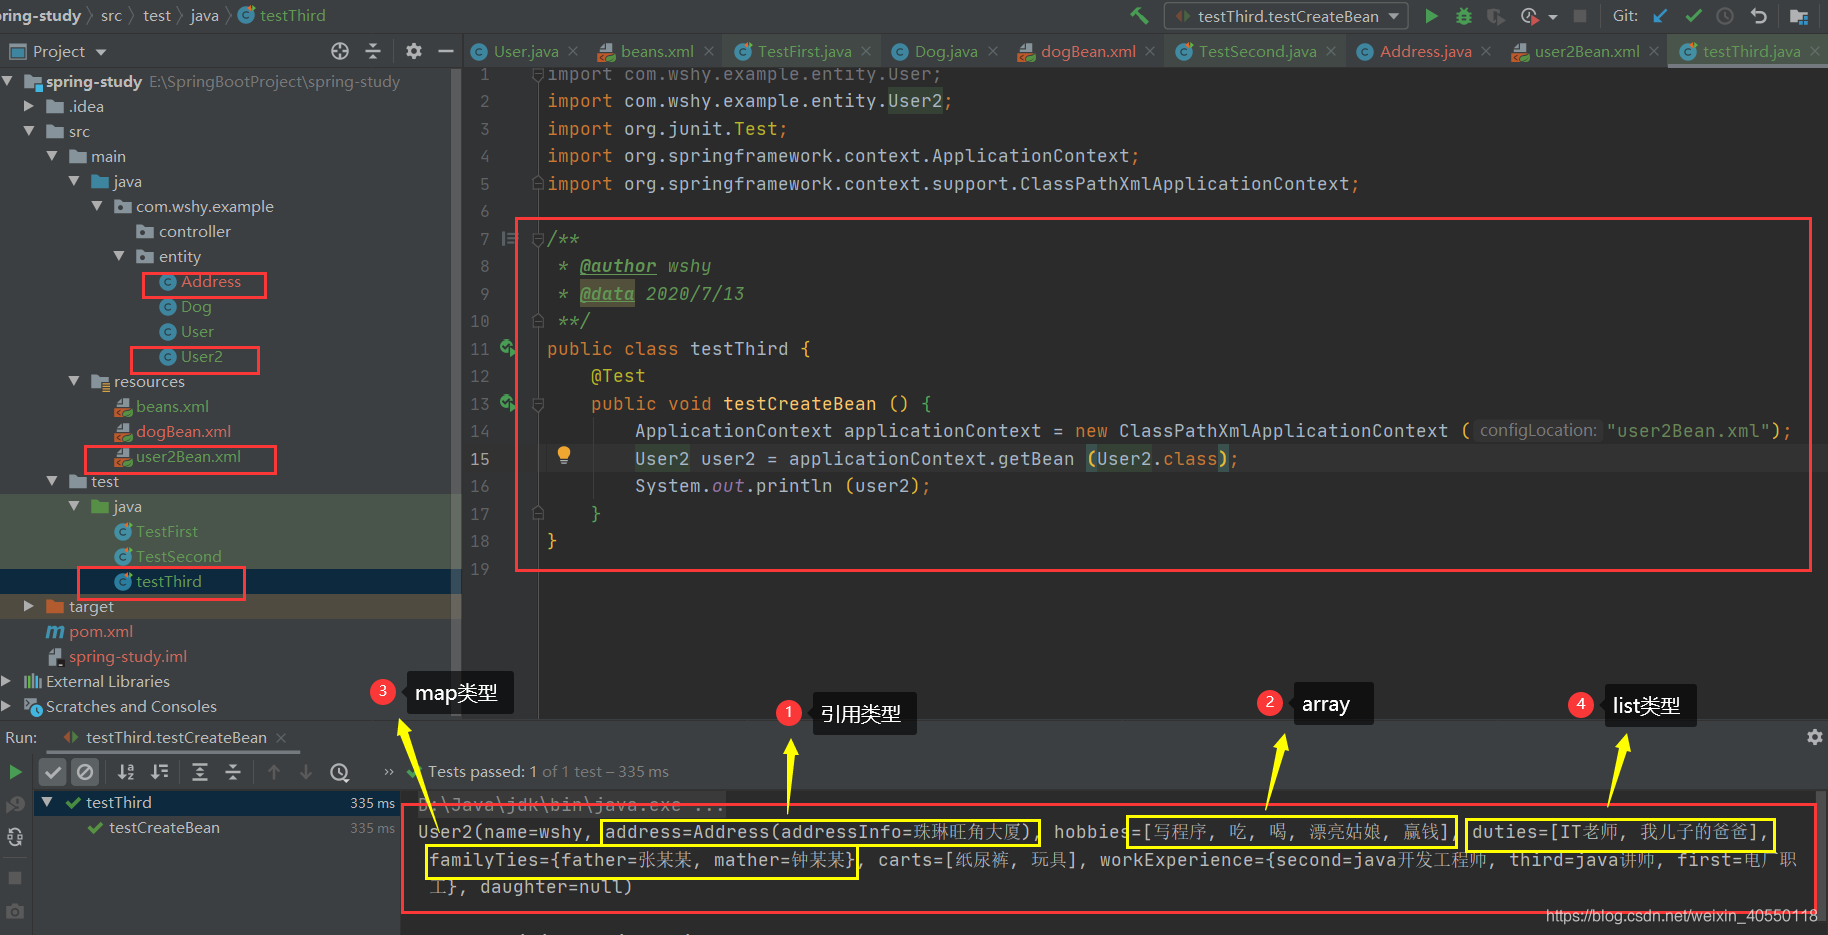This screenshot has width=1828, height=935.
Task: Click Rerun Failed Tests in the Run sidebar
Action: (15, 805)
